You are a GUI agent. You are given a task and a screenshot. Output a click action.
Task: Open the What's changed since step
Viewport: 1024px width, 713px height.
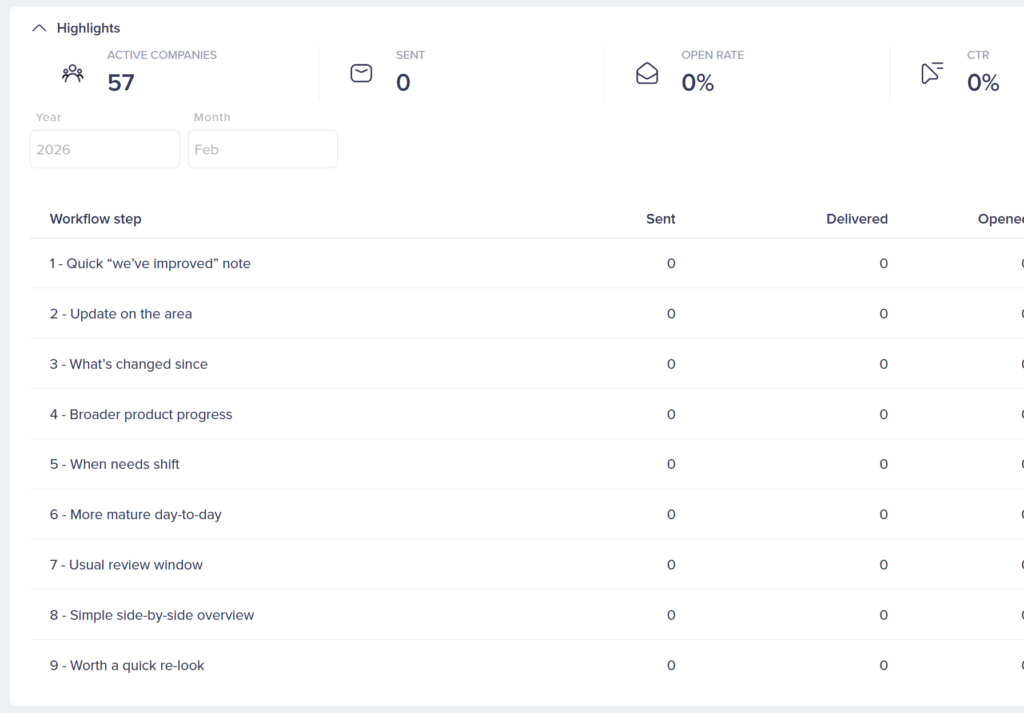coord(129,364)
